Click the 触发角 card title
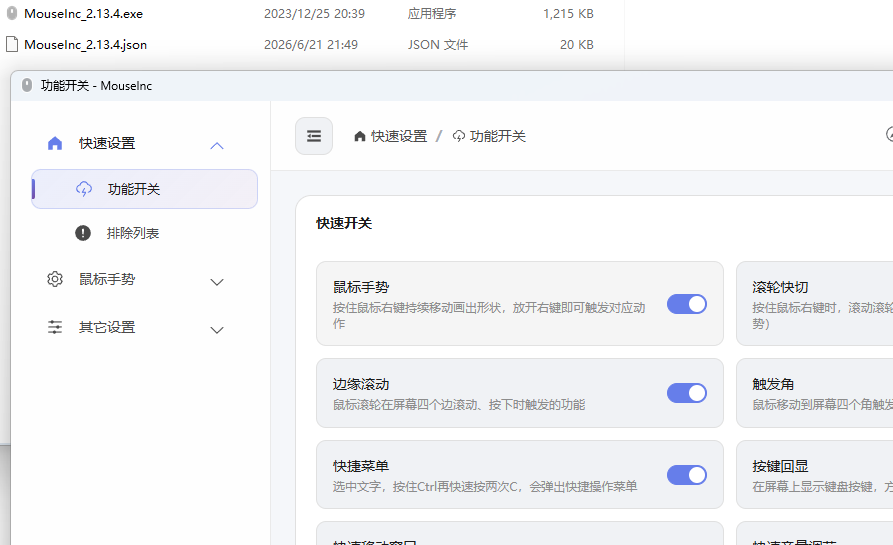Screen dimensions: 893x545 click(773, 384)
